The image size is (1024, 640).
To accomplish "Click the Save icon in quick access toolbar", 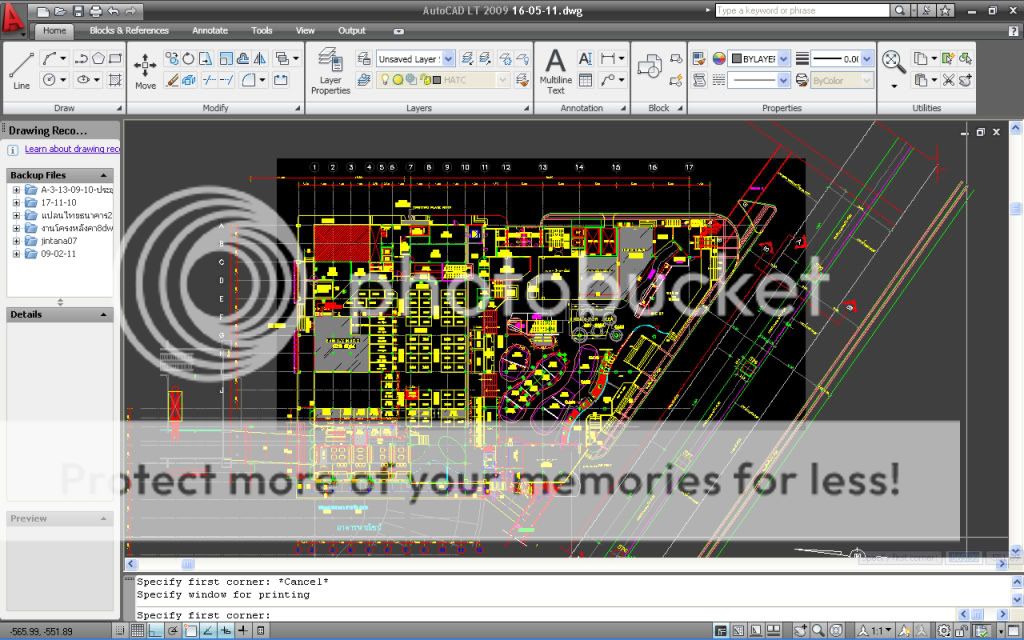I will point(77,11).
